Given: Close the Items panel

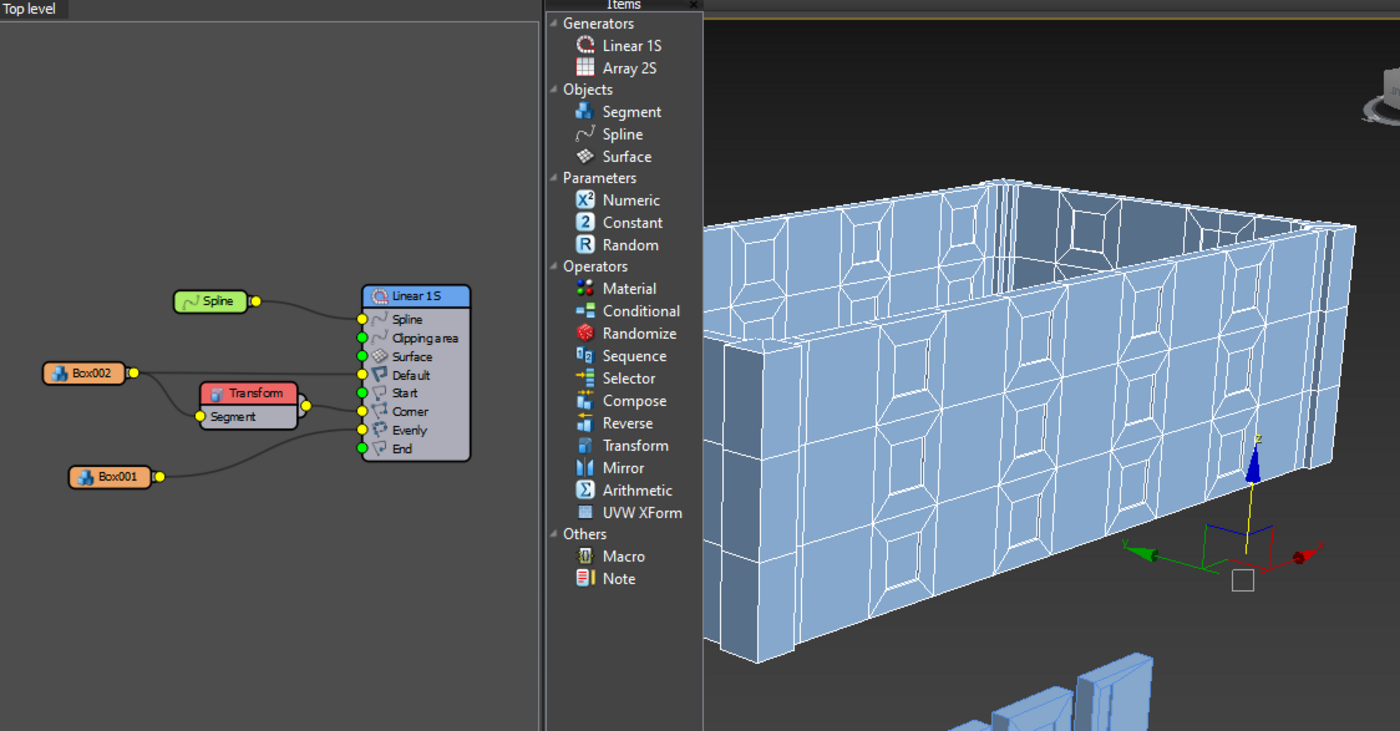Looking at the screenshot, I should pyautogui.click(x=695, y=5).
